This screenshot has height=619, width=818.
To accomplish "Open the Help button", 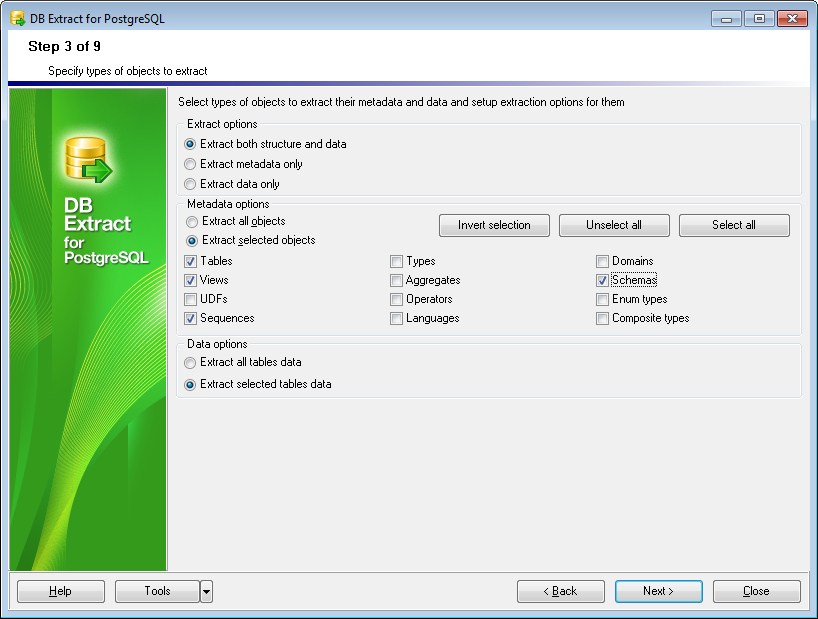I will pyautogui.click(x=61, y=591).
